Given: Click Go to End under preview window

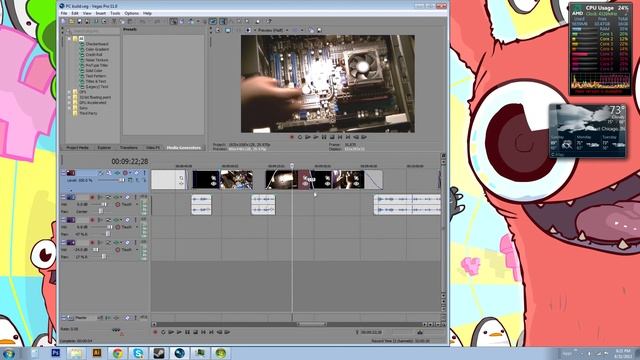Looking at the screenshot, I should coord(348,138).
